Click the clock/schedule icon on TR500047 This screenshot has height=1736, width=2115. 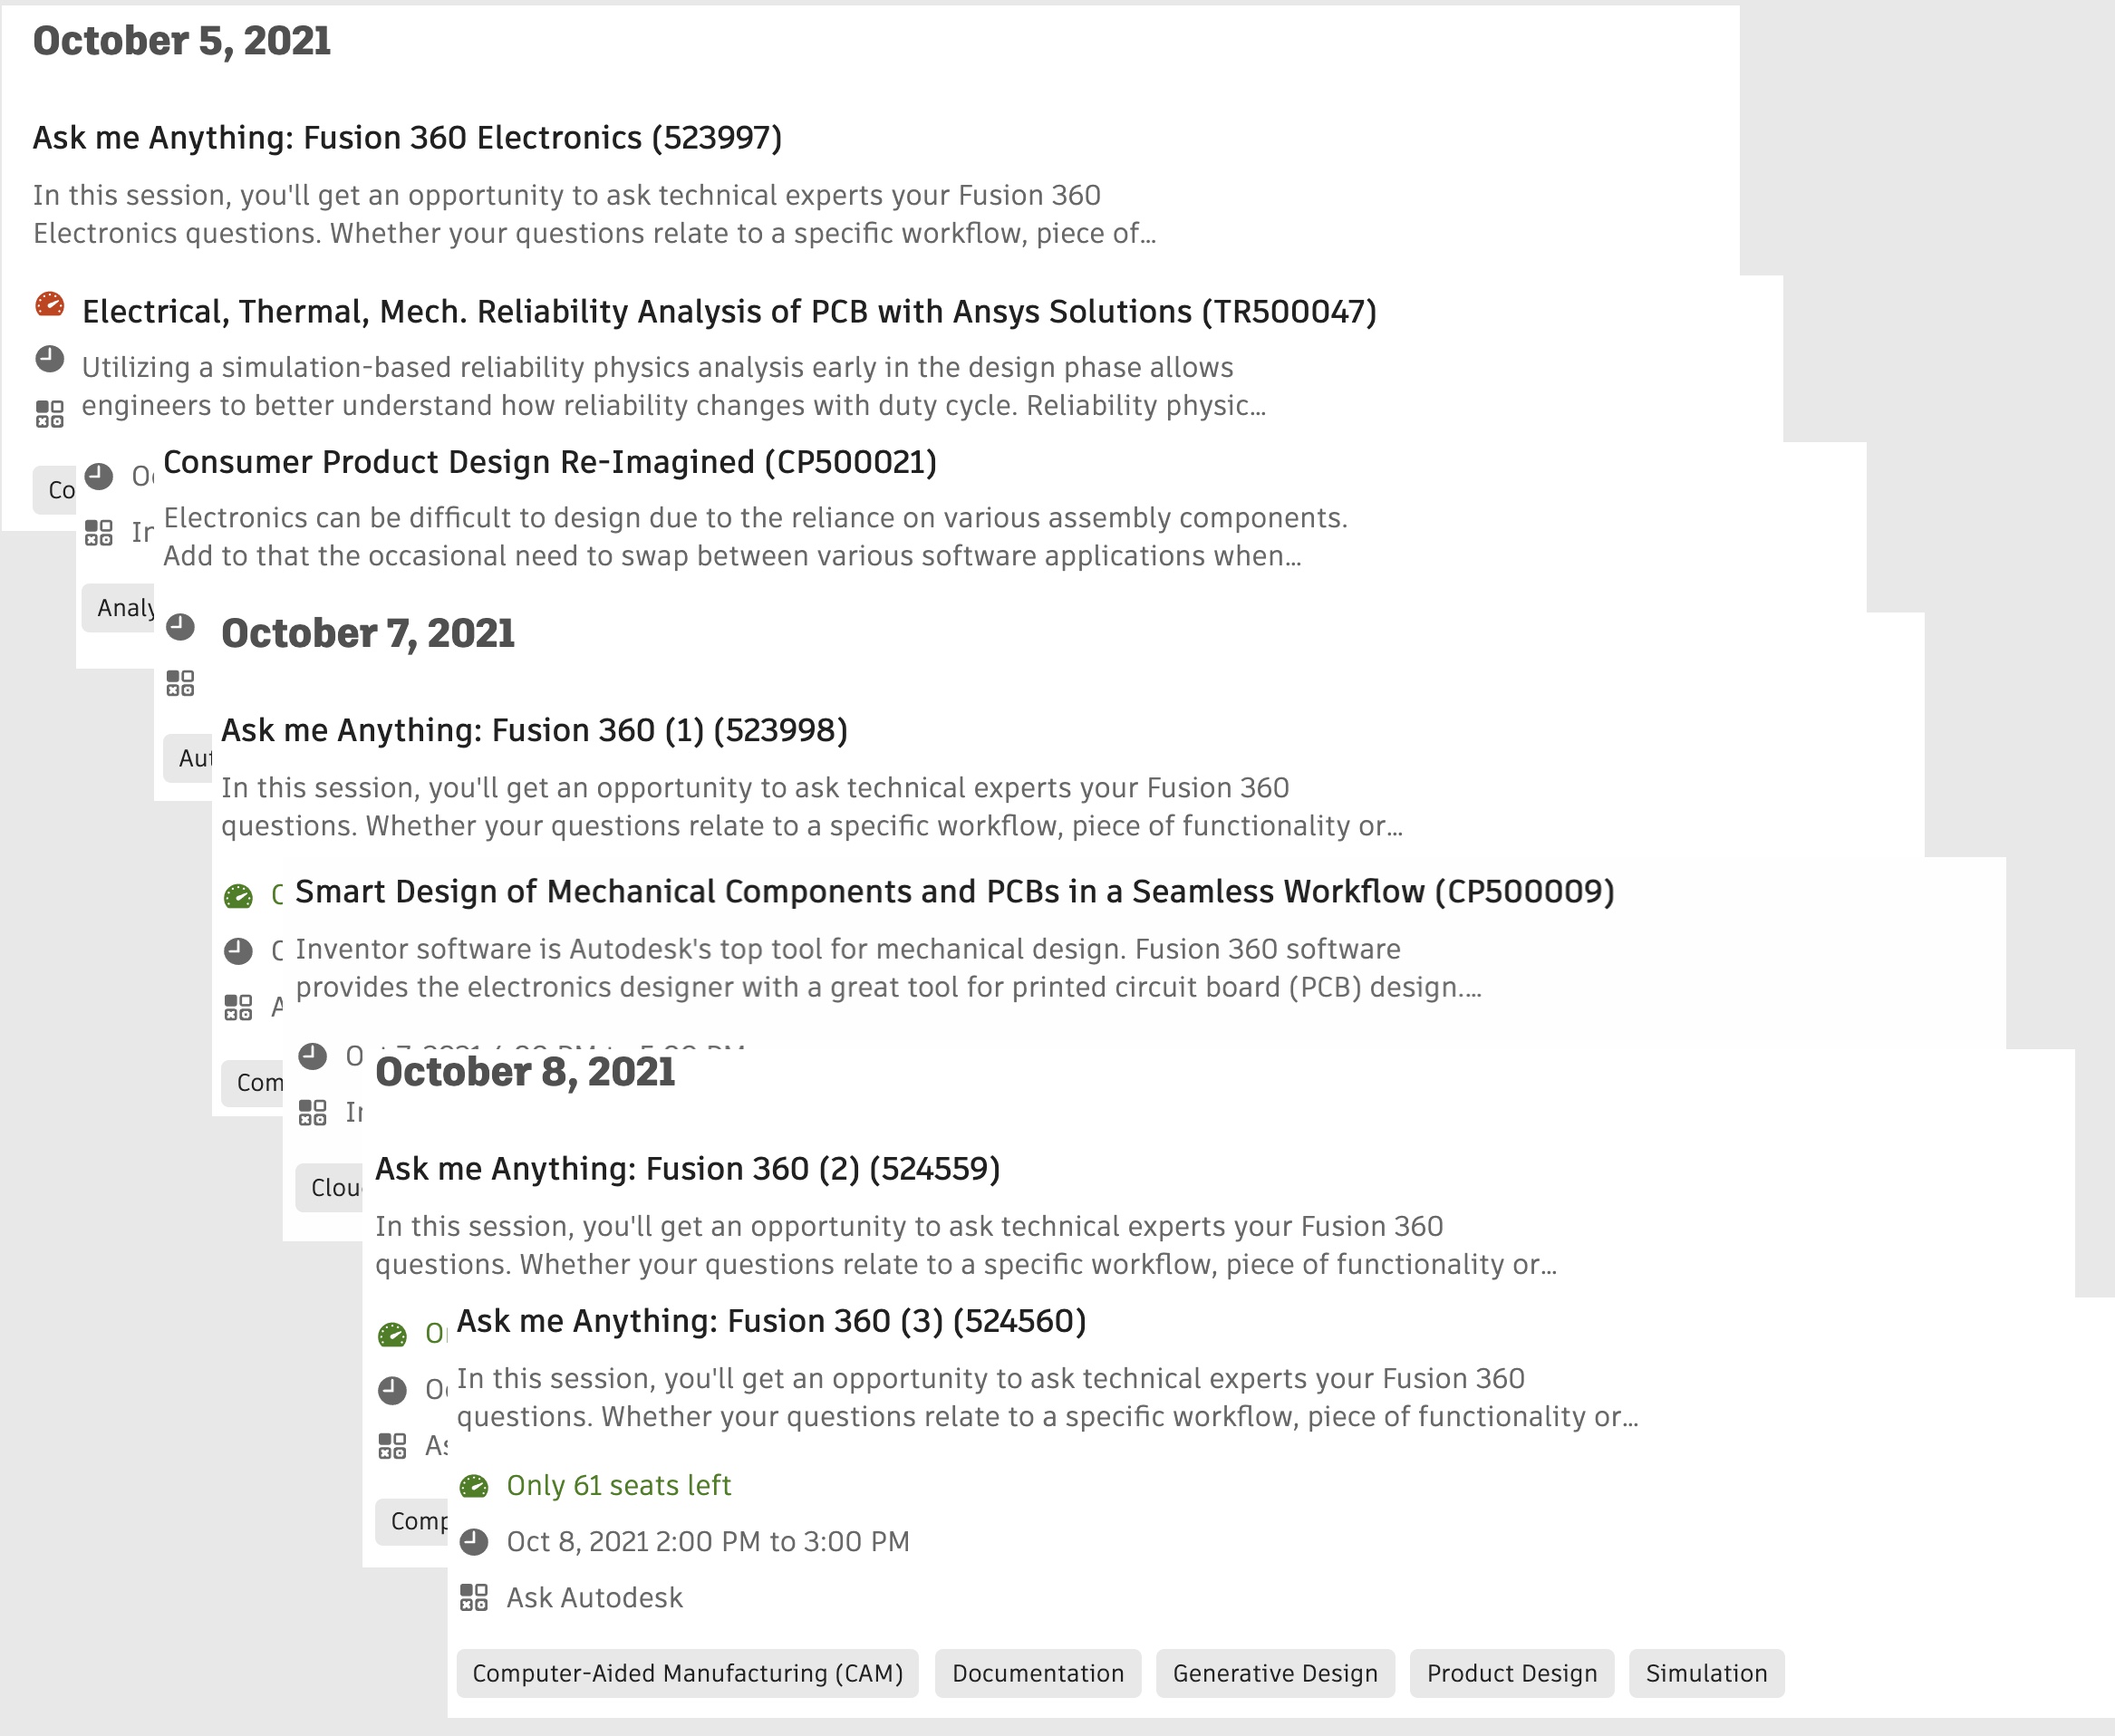tap(49, 363)
